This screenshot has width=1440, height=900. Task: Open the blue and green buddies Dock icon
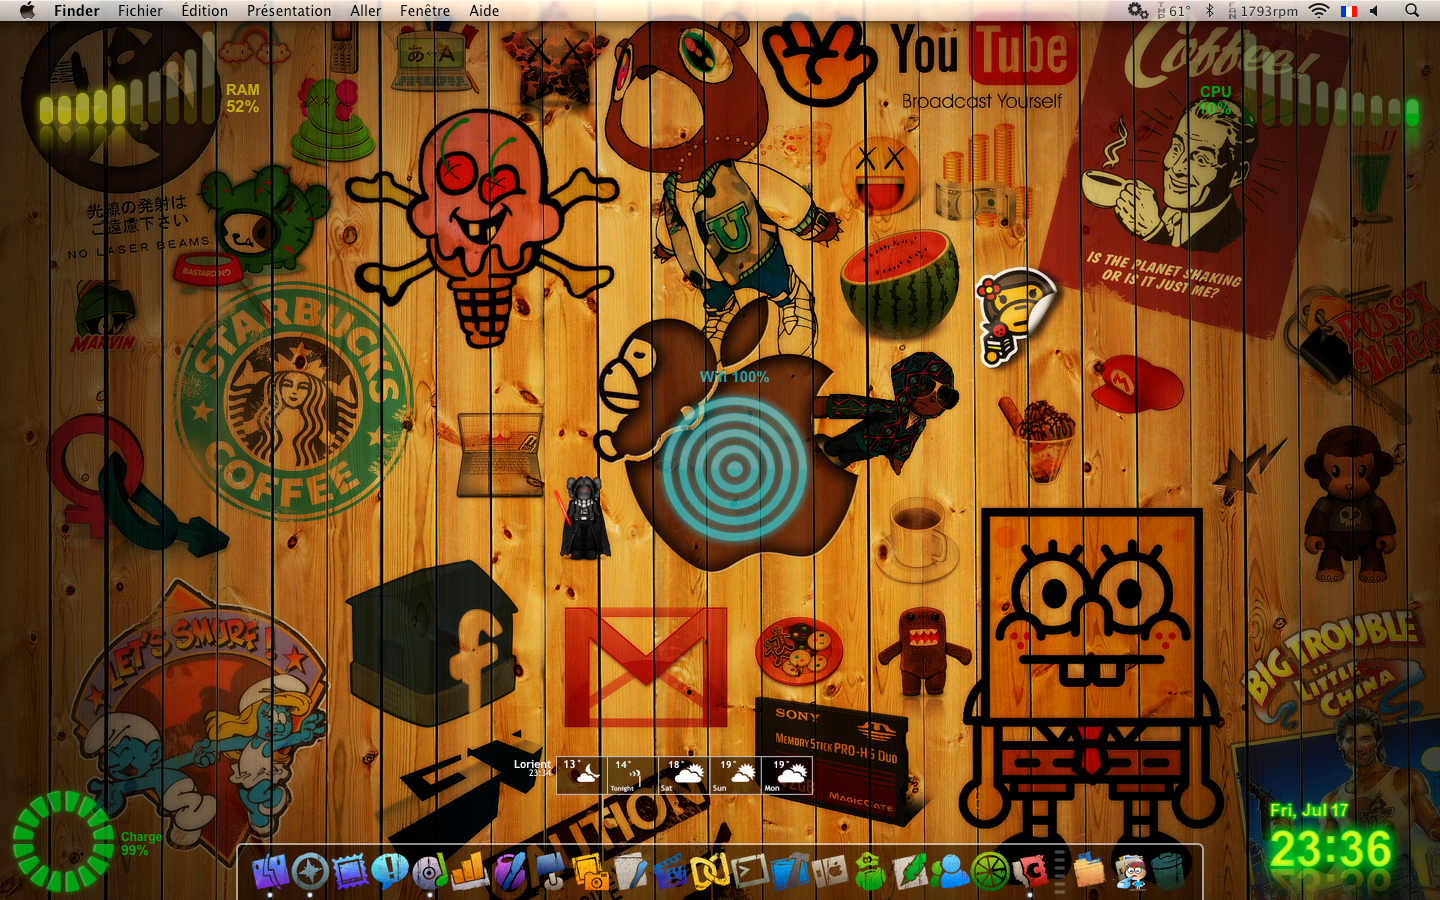pos(950,872)
